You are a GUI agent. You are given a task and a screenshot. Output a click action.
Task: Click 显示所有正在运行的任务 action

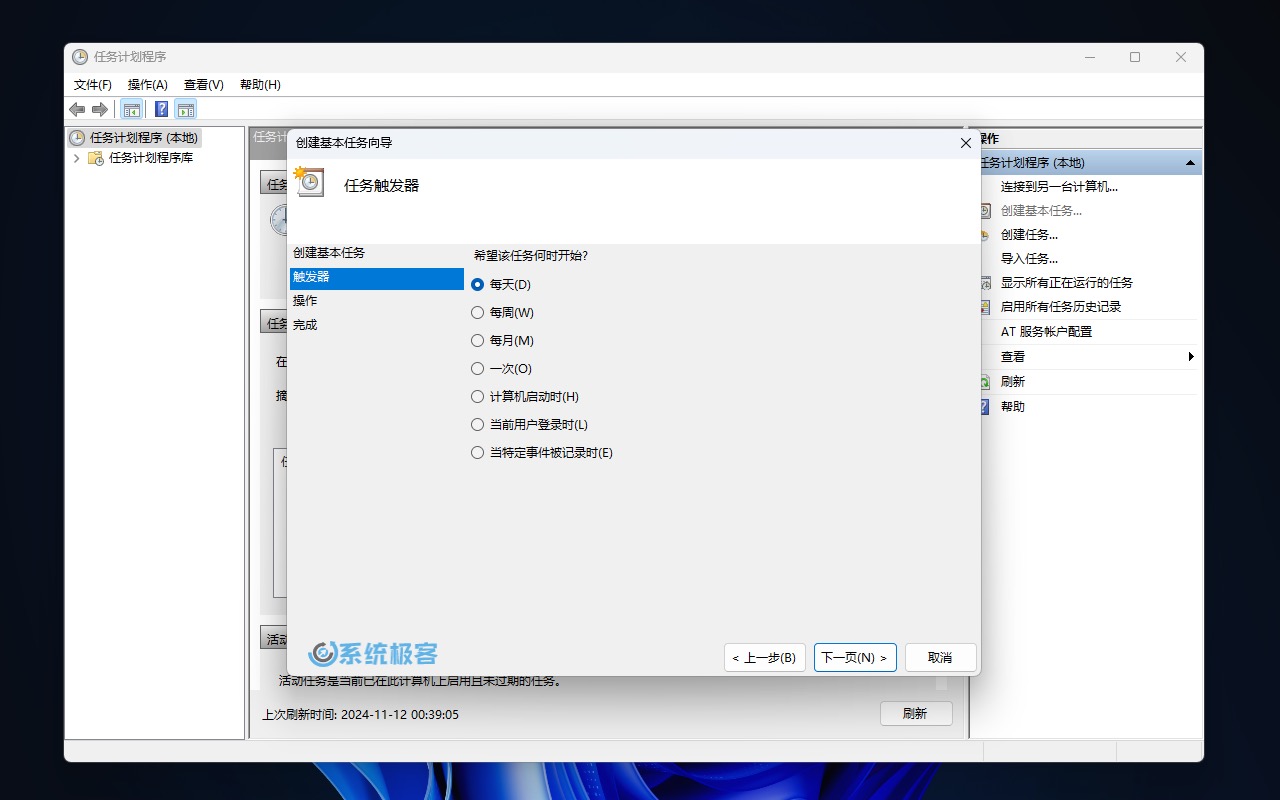(1066, 282)
